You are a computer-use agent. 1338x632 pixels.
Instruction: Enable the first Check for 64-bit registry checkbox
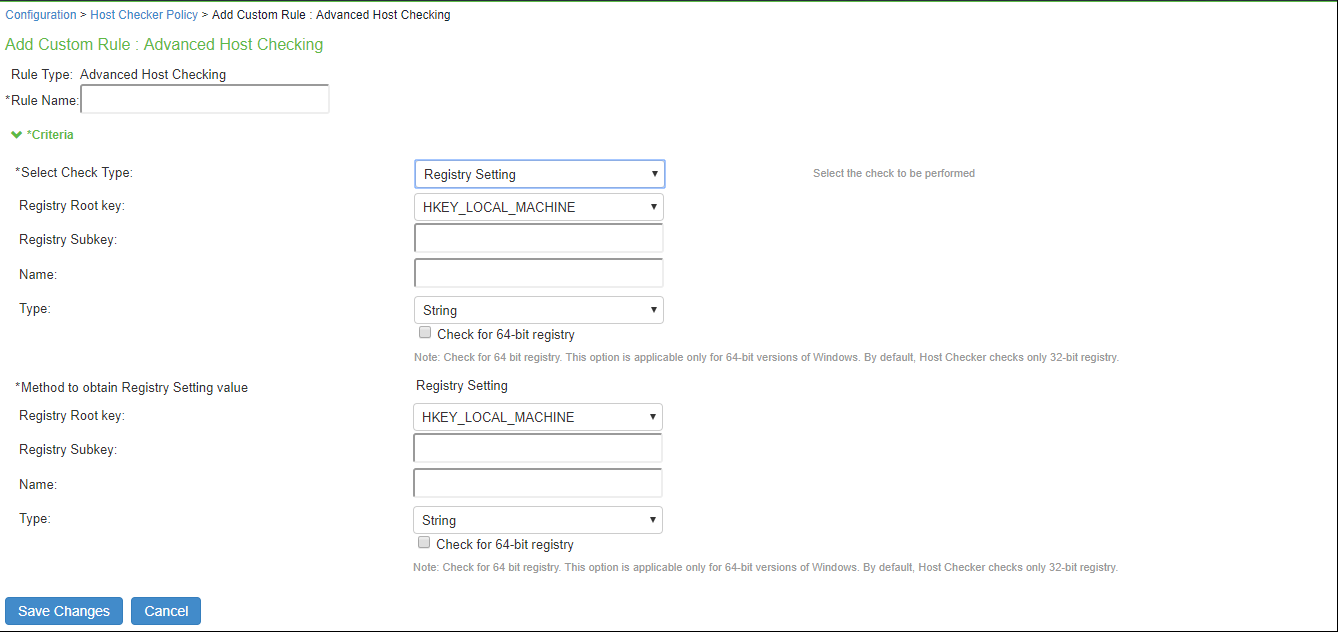(x=425, y=333)
